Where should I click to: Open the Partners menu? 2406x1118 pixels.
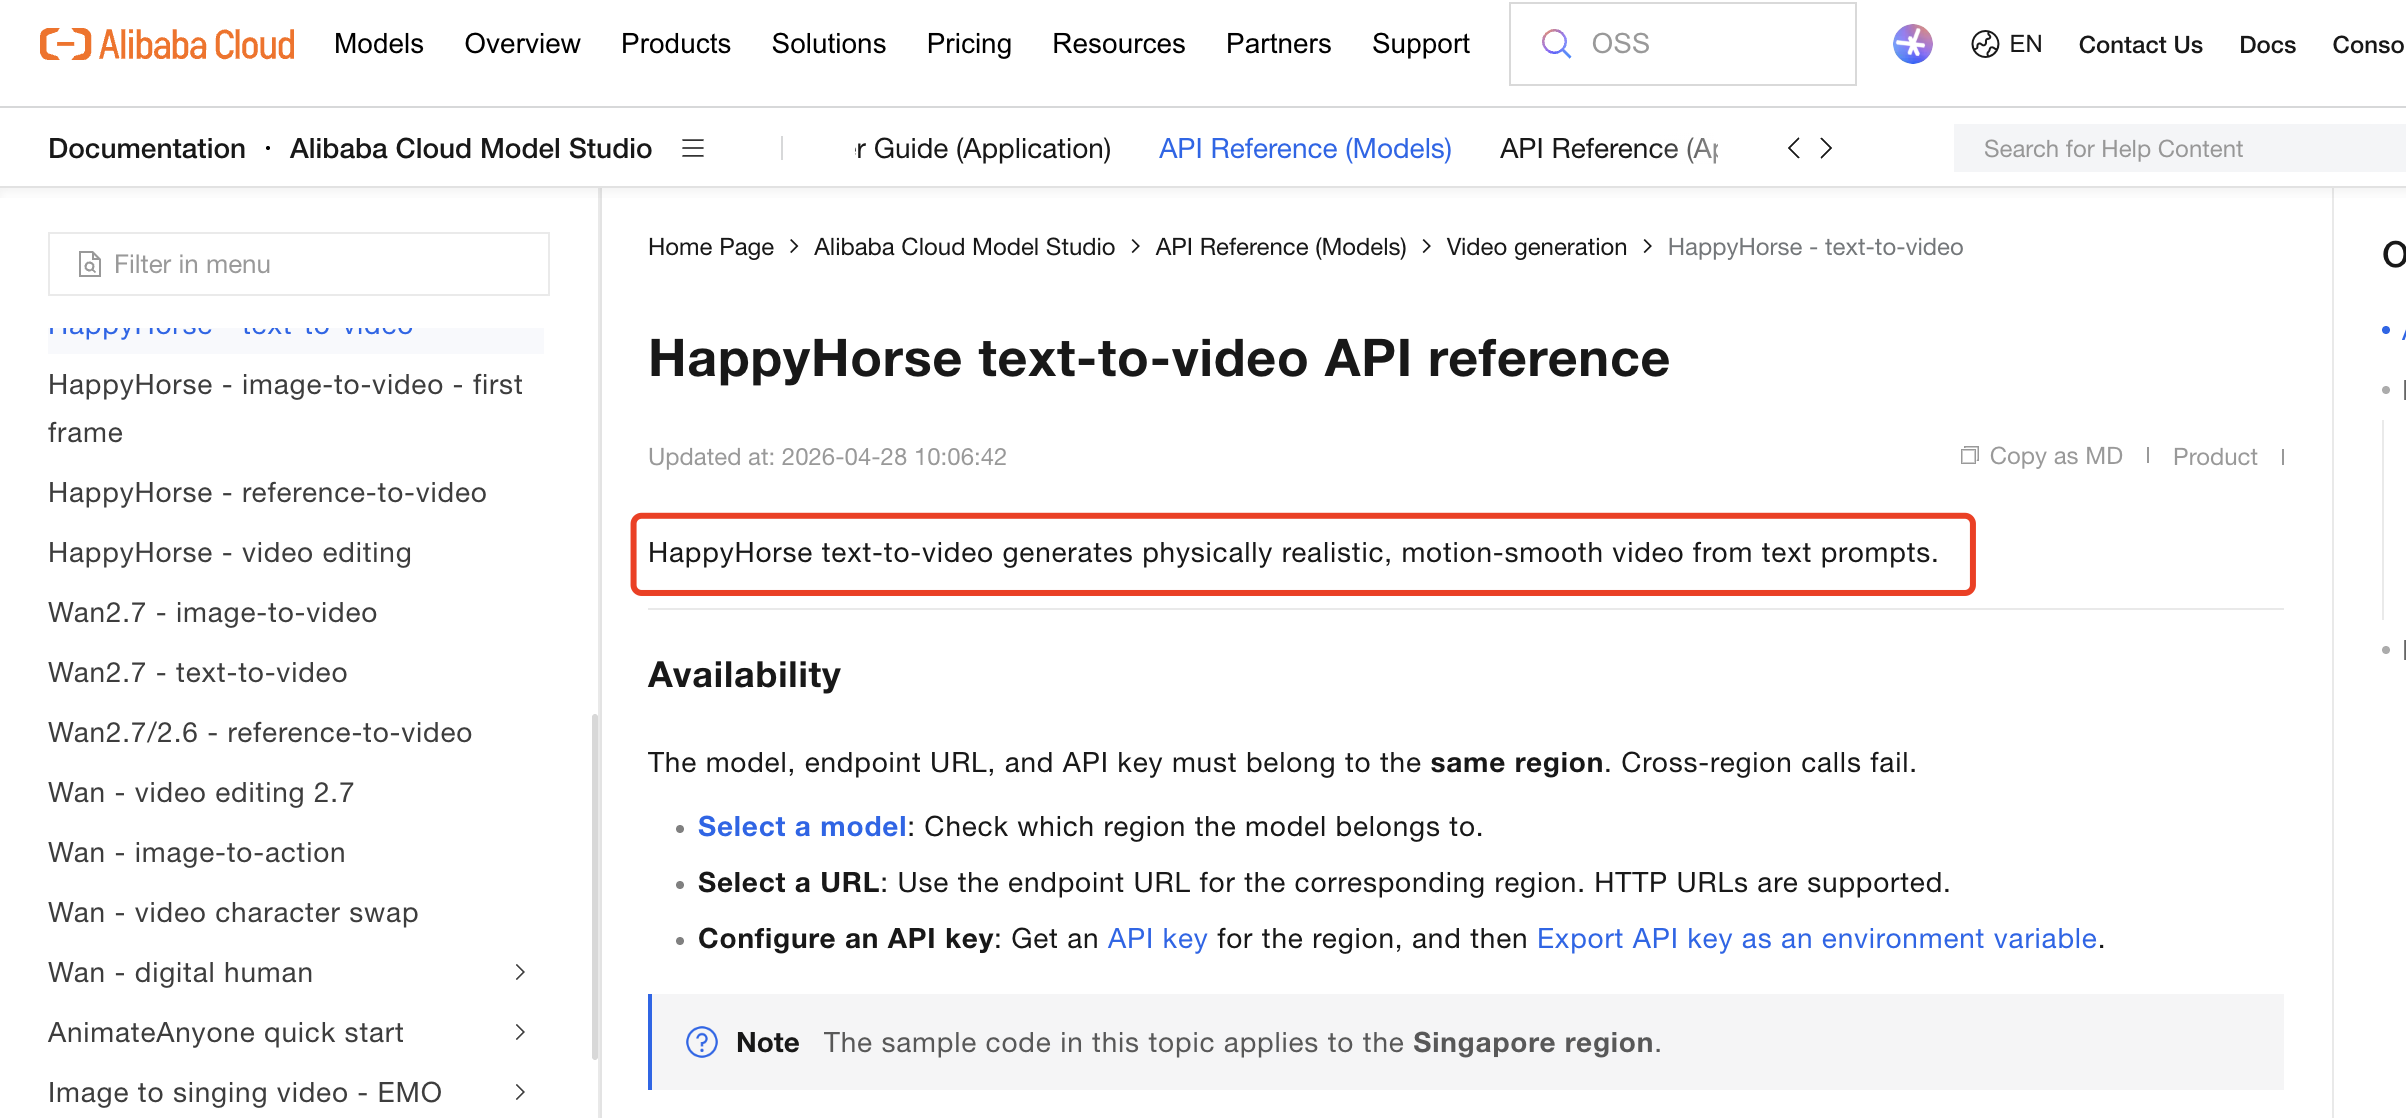click(1279, 44)
